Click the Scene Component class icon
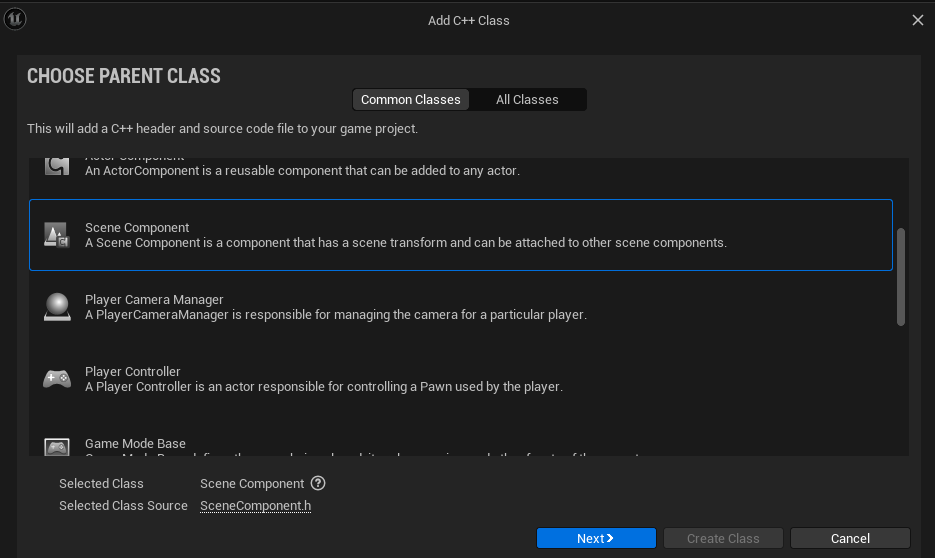935x558 pixels. 57,235
